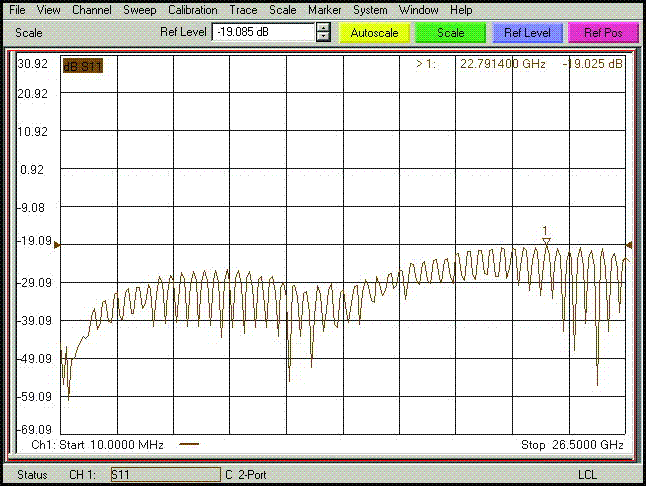
Task: Open the View menu
Action: tap(48, 9)
